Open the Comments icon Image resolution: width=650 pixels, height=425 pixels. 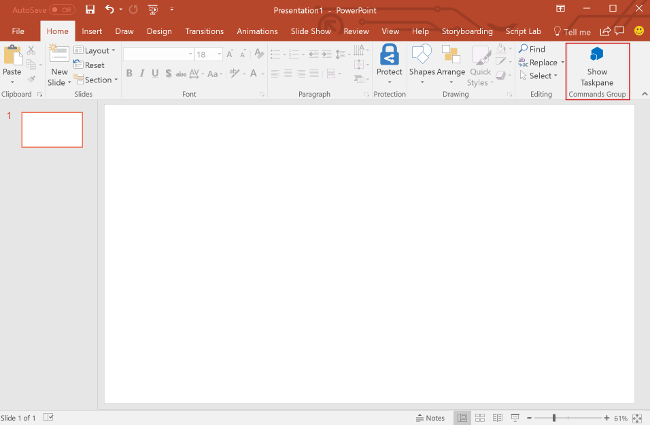[619, 31]
